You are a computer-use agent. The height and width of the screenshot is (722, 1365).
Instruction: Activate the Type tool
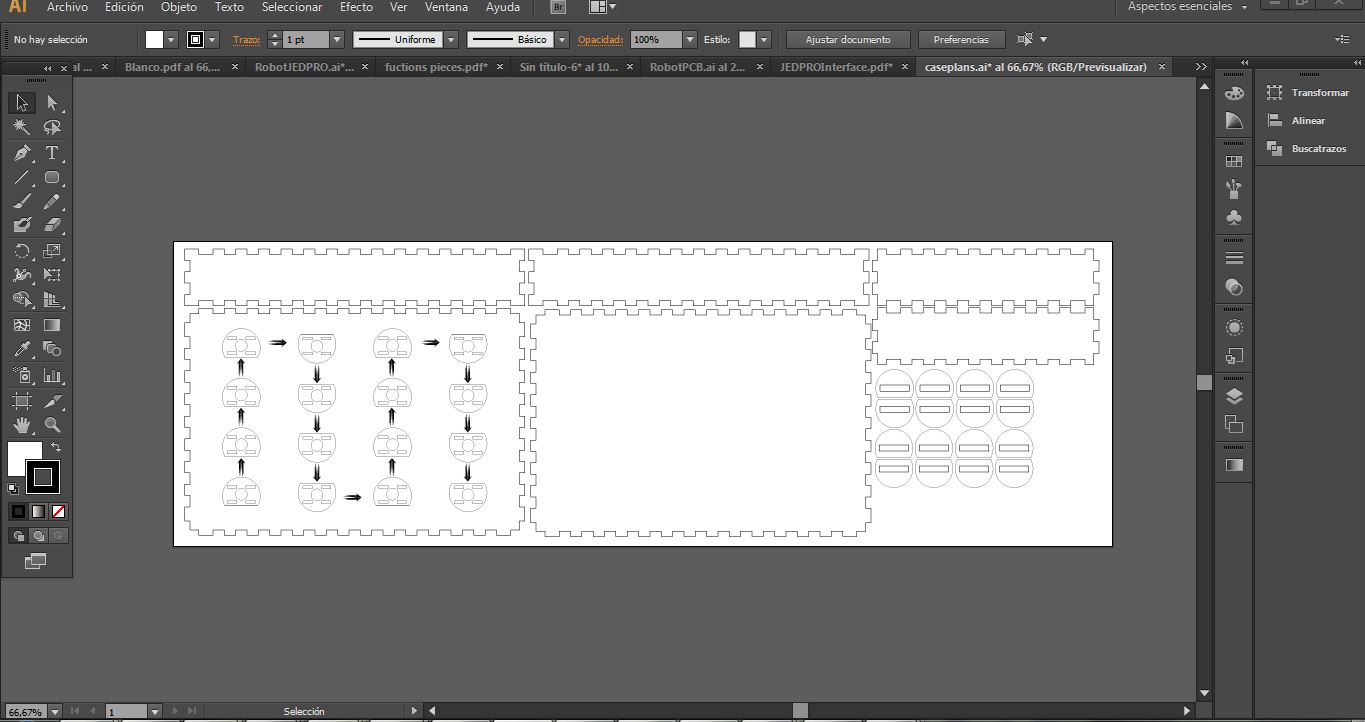(52, 153)
